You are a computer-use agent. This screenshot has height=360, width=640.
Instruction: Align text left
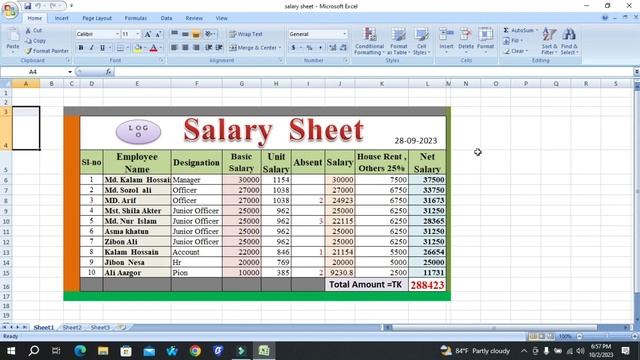click(174, 48)
